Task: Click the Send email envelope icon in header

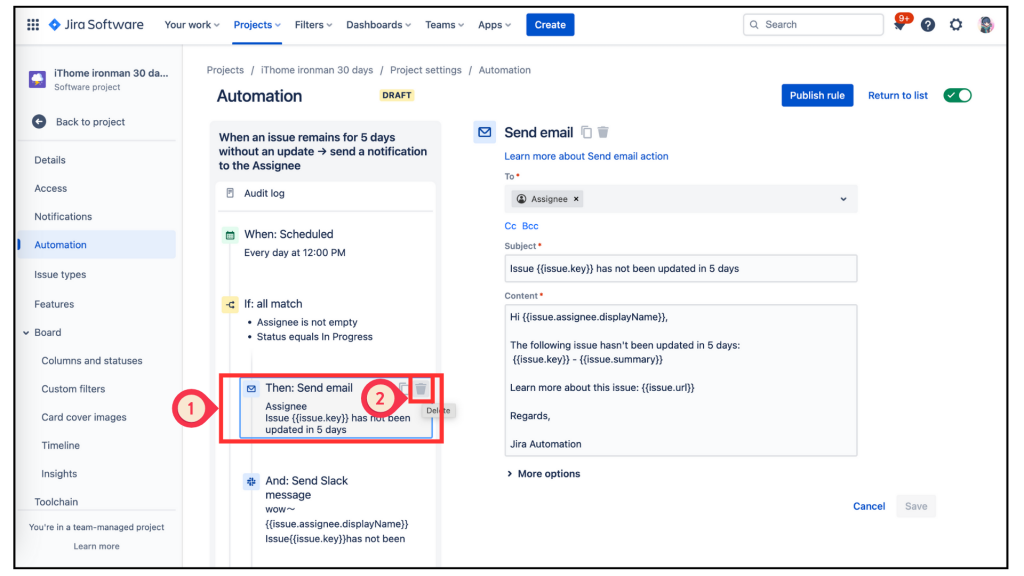Action: pos(485,133)
